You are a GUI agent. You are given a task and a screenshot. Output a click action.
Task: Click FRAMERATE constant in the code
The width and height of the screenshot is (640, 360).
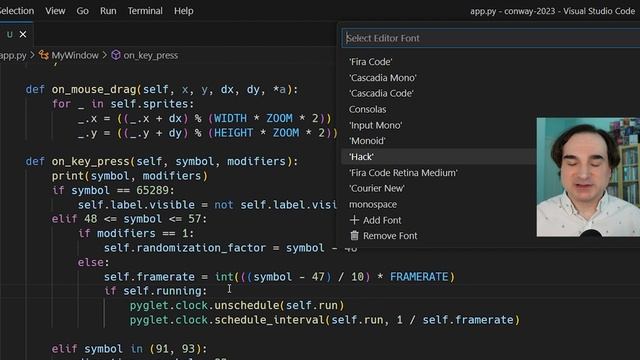419,277
